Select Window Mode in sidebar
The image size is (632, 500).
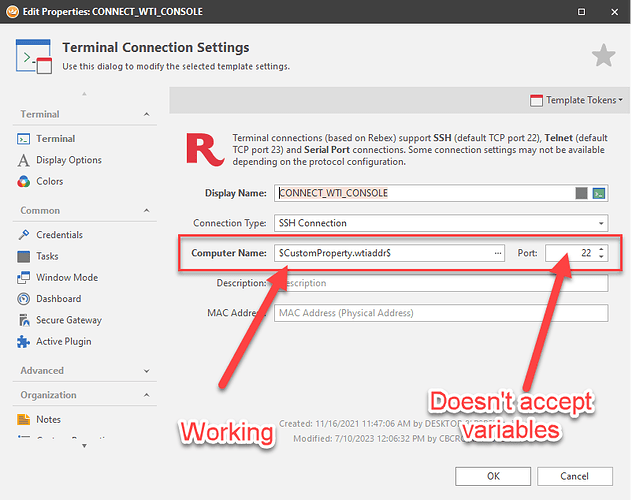coord(66,277)
